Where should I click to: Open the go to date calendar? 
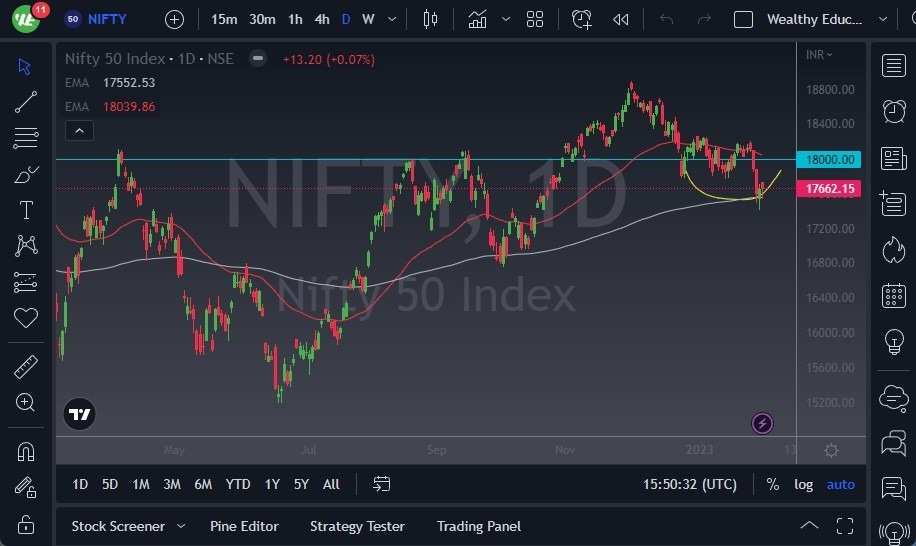tap(381, 484)
